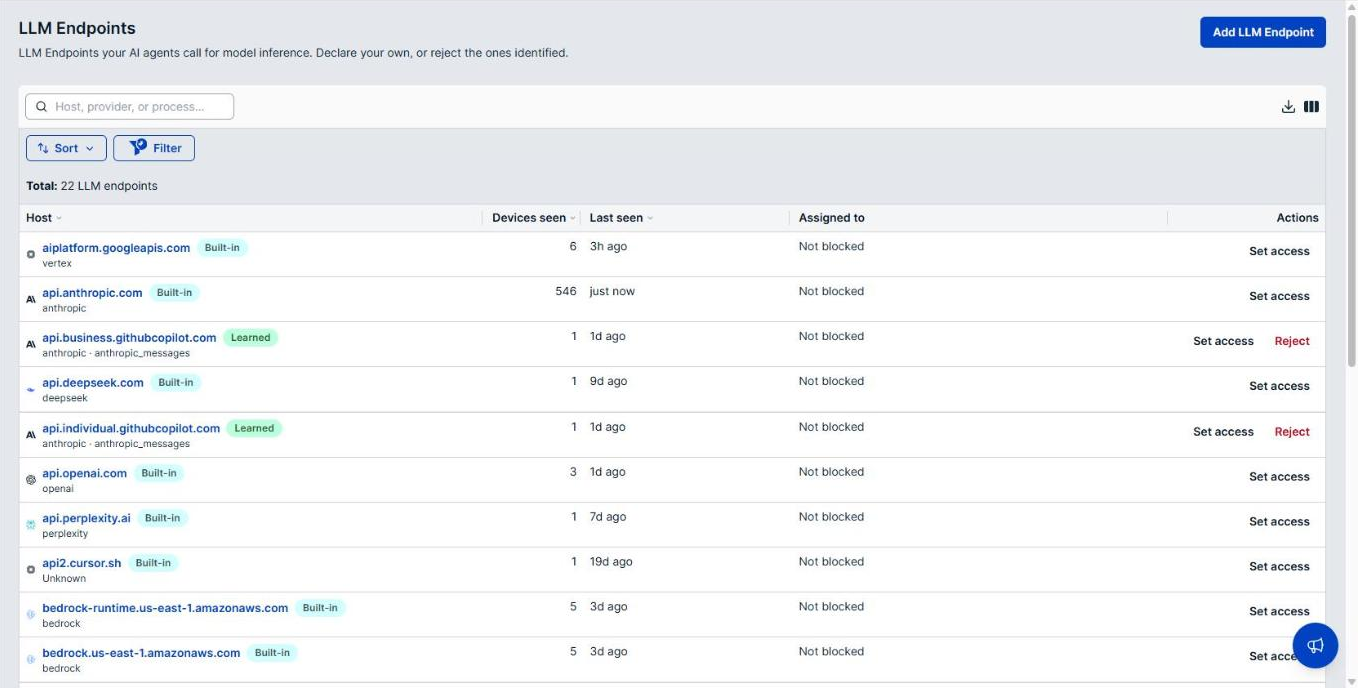Click provider icon beside aiplatform.googleapis.com
Screen dimensions: 1358x688
[31, 254]
